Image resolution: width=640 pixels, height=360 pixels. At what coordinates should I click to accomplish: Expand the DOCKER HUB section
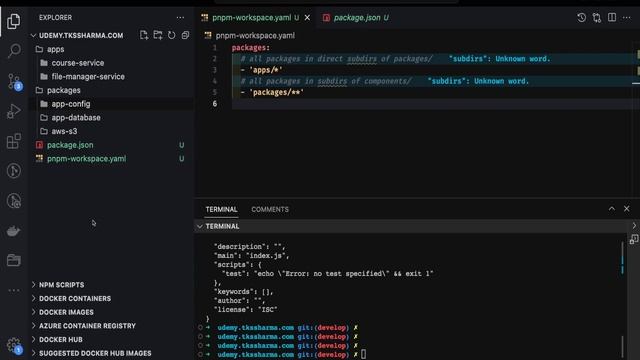pyautogui.click(x=60, y=340)
